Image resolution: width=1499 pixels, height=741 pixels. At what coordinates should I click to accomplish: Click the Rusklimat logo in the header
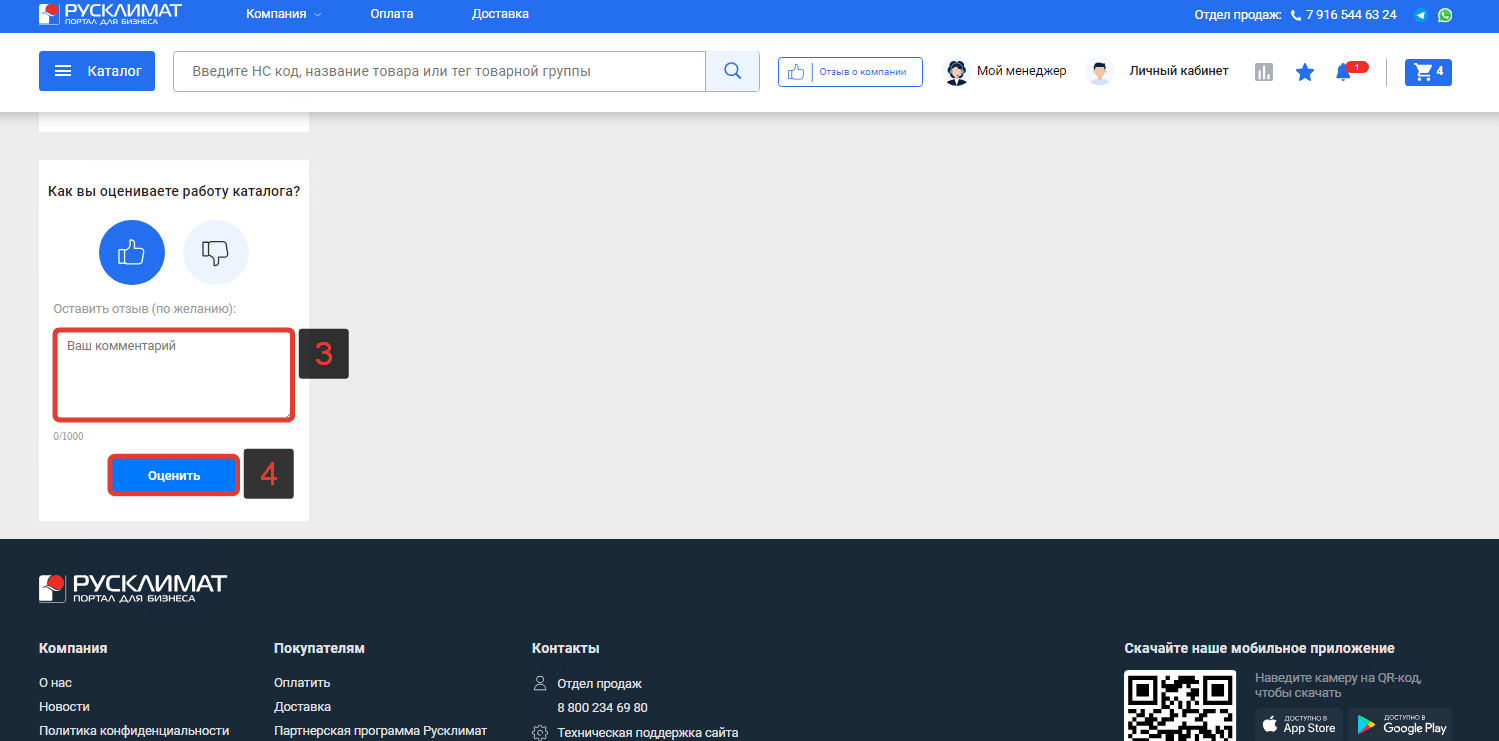[111, 14]
